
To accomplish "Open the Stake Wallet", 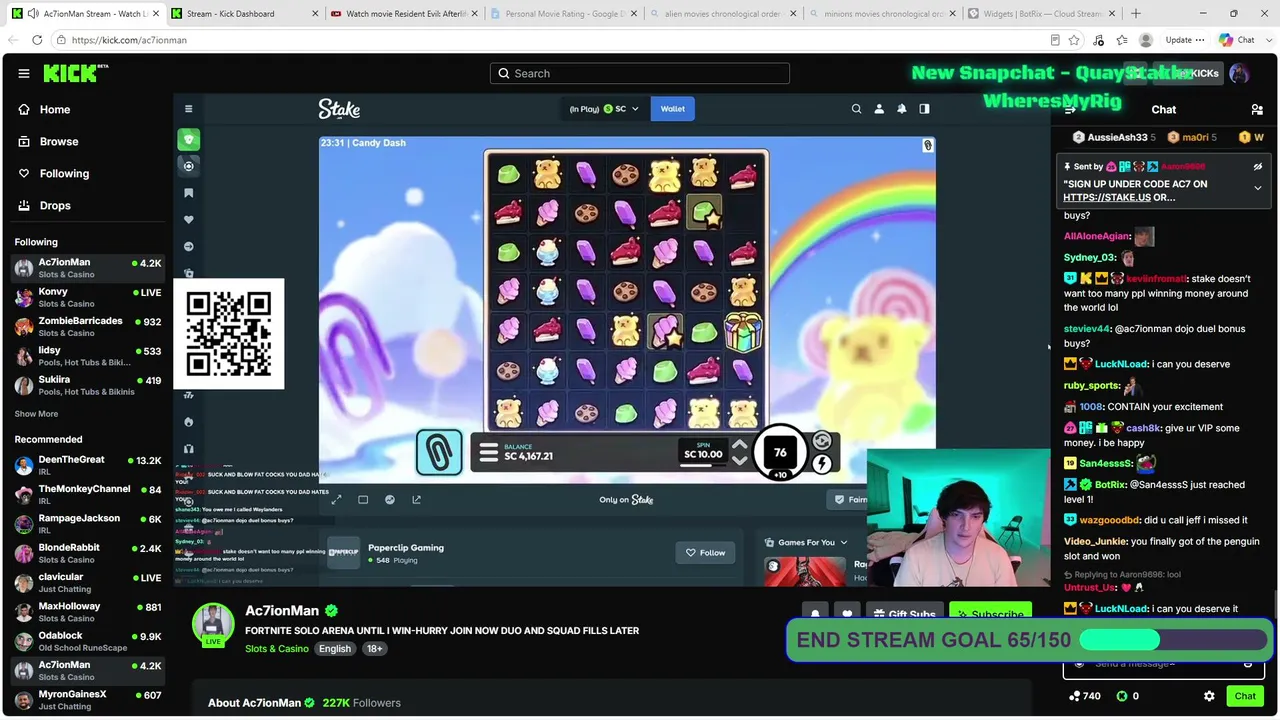I will pyautogui.click(x=673, y=109).
